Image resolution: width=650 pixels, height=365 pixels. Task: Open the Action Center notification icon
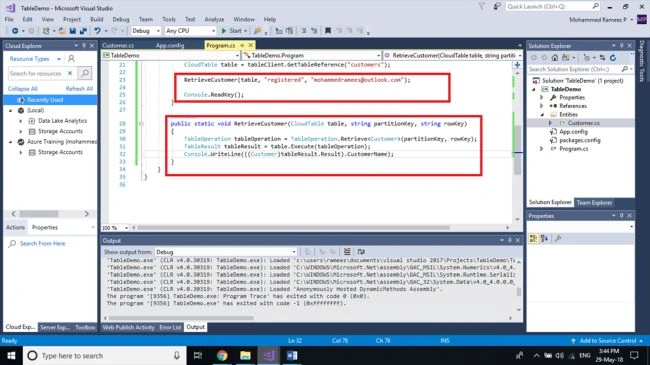coord(634,355)
